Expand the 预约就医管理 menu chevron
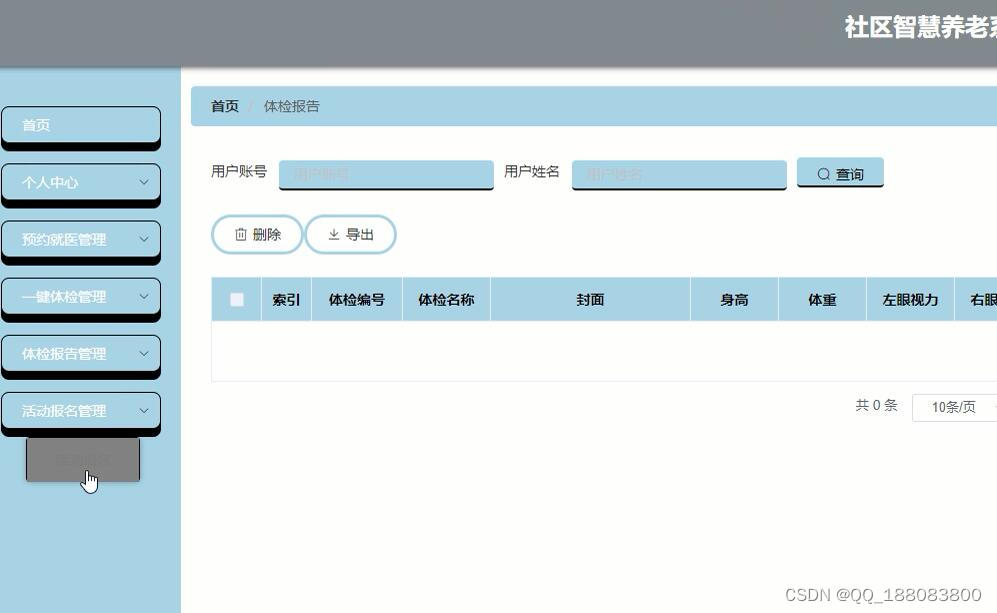Screen dimensions: 997x613 coord(143,240)
